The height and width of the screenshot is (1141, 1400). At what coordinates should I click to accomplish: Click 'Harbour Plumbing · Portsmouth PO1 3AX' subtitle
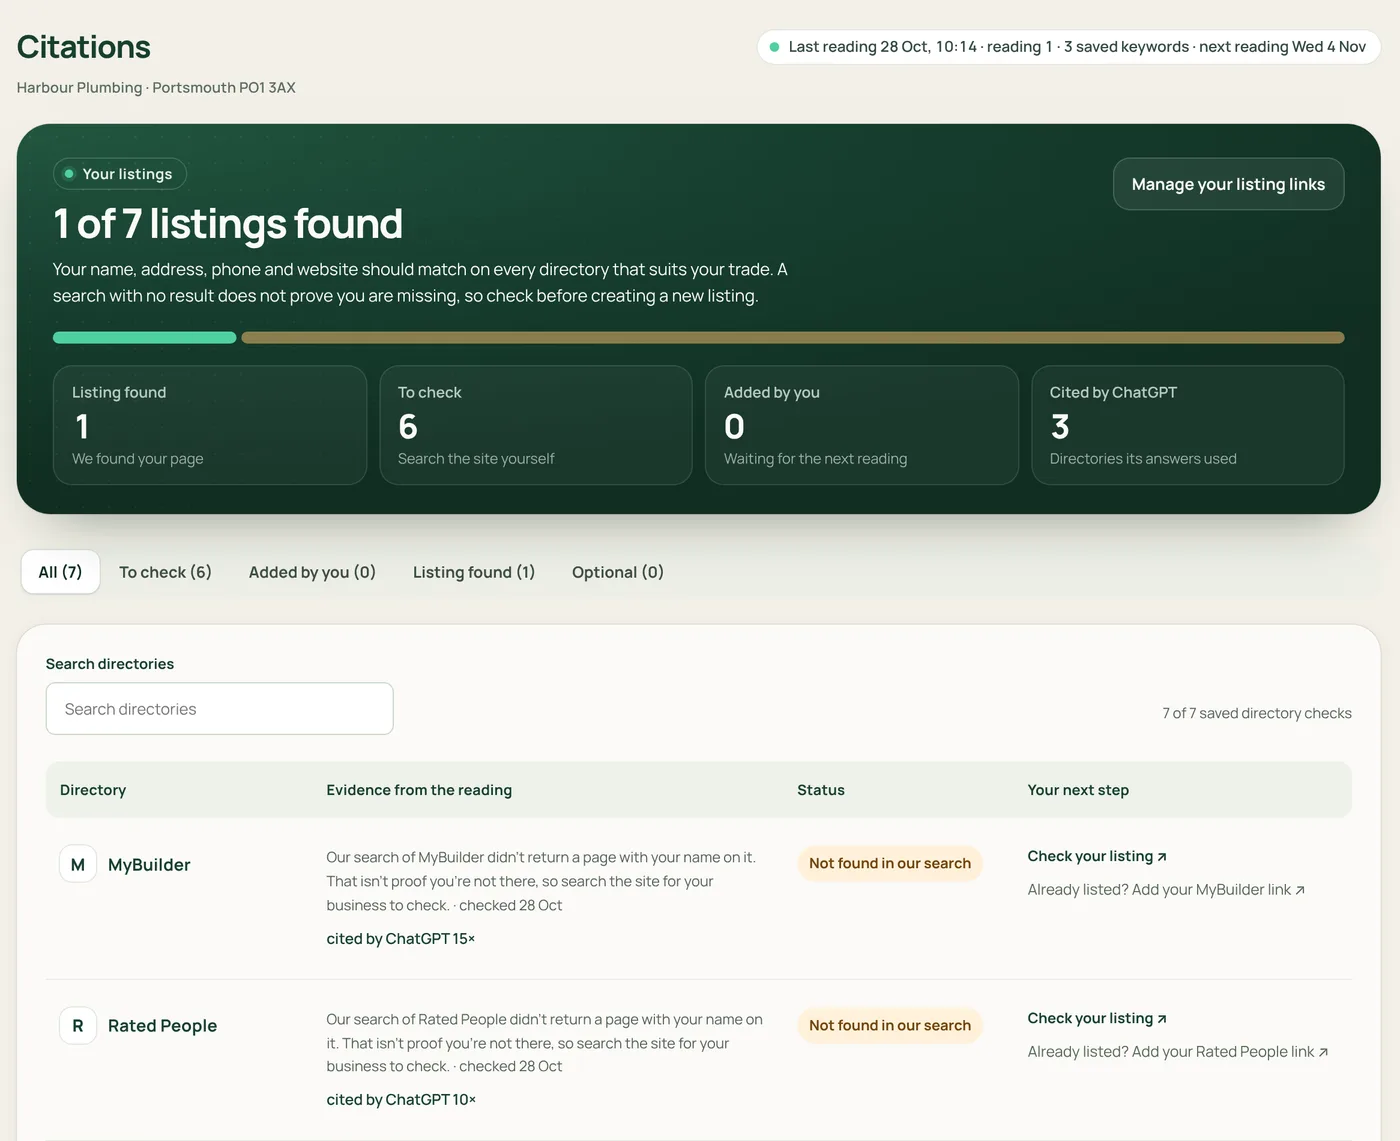pos(156,88)
